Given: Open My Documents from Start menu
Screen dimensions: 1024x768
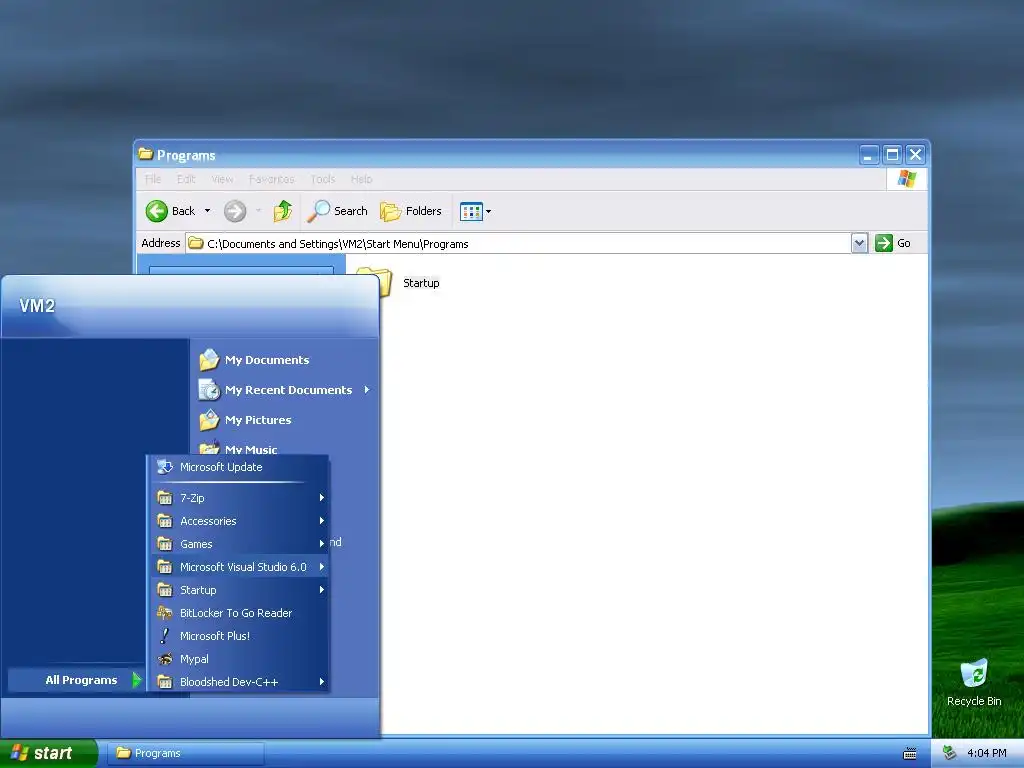Looking at the screenshot, I should point(284,360).
